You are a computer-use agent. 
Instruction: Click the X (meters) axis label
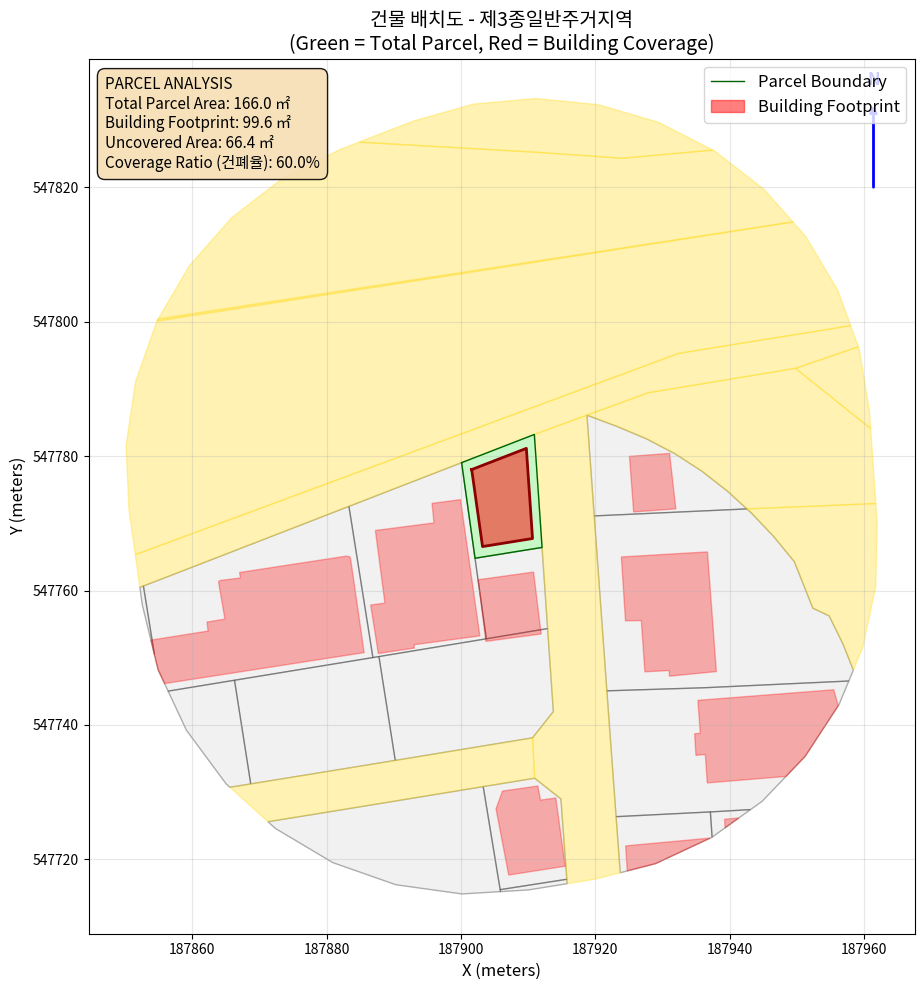coord(501,970)
